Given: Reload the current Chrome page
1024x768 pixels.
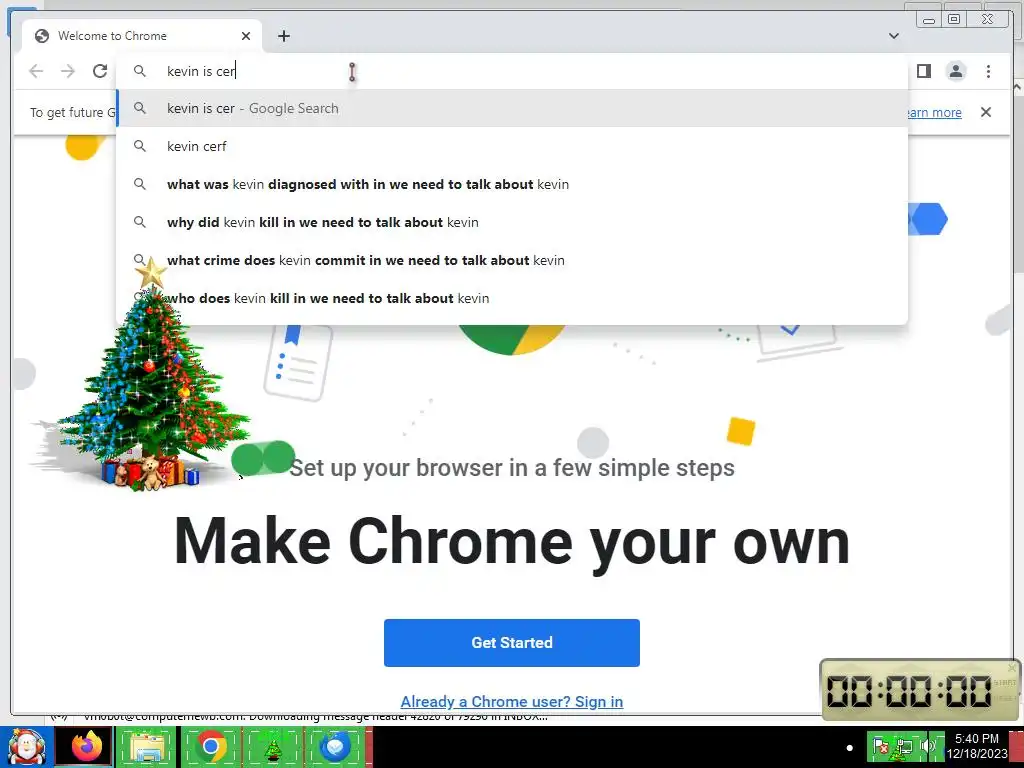Looking at the screenshot, I should 100,71.
